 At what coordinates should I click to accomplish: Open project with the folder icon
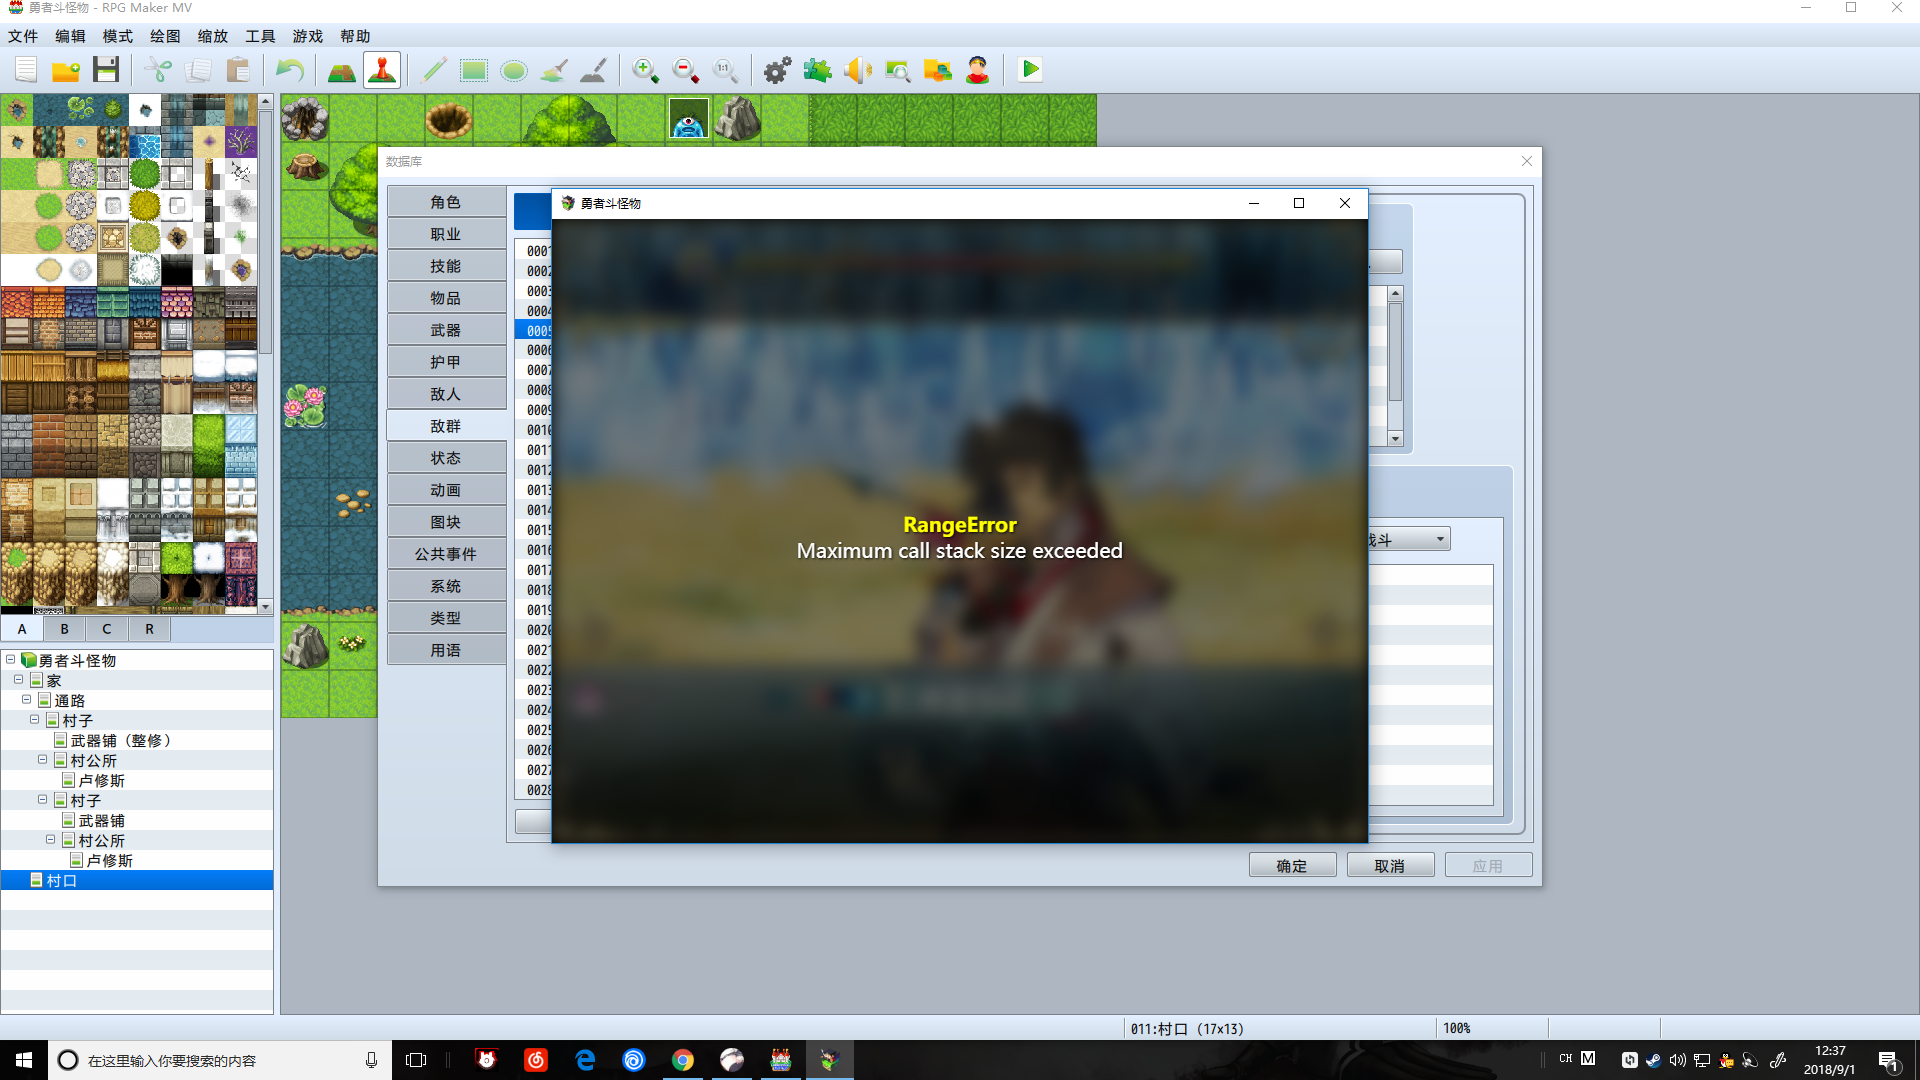pos(66,70)
